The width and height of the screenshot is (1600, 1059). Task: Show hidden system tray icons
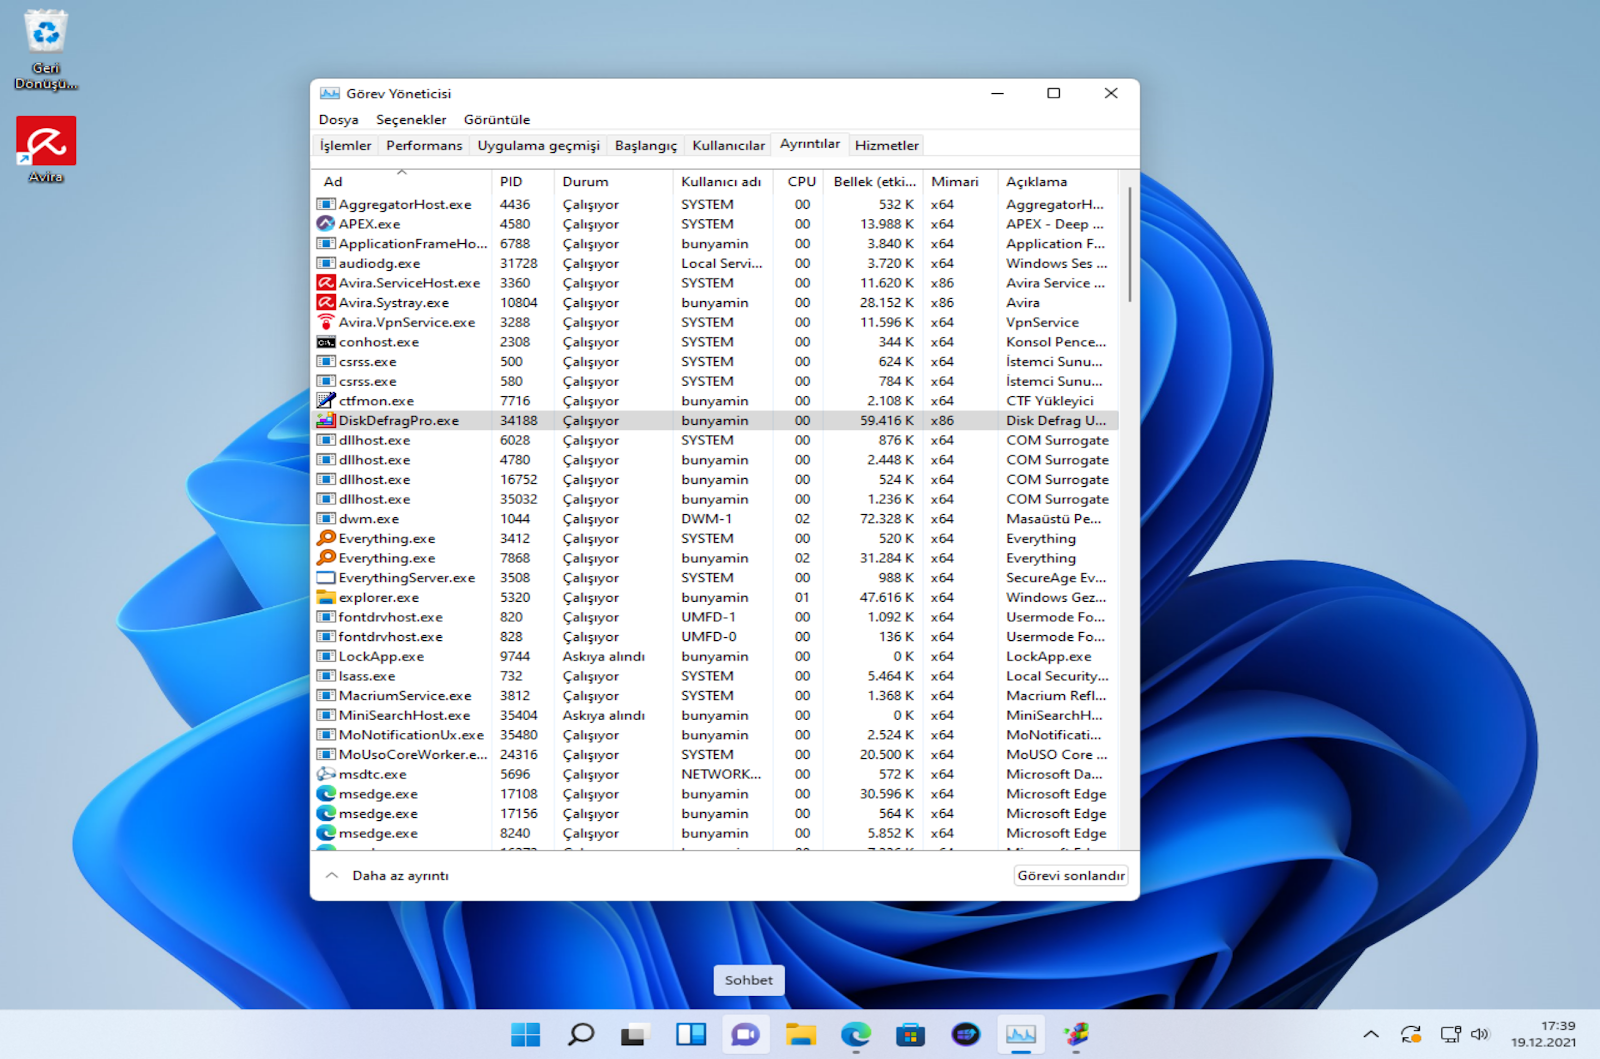coord(1371,1035)
